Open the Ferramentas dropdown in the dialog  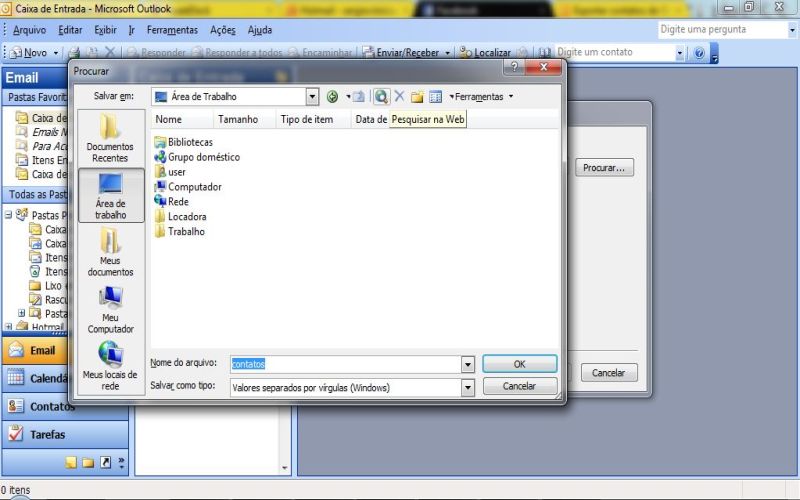(x=481, y=96)
